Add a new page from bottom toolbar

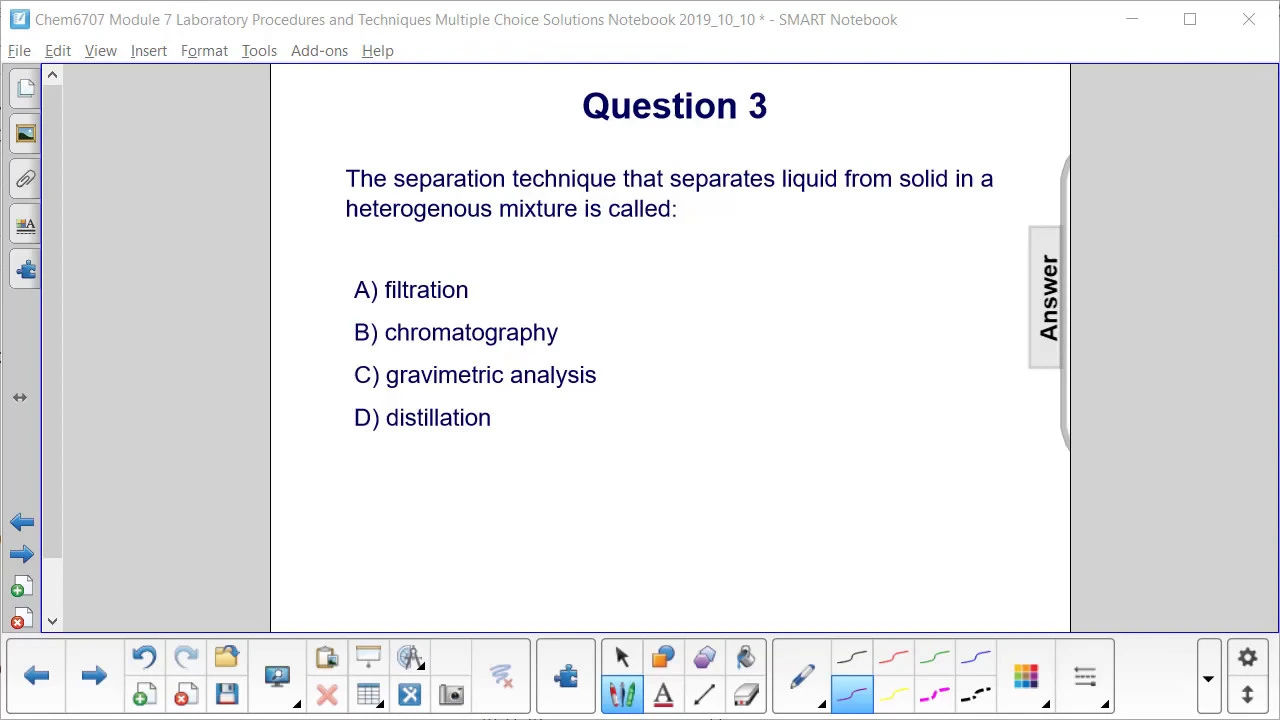click(144, 695)
